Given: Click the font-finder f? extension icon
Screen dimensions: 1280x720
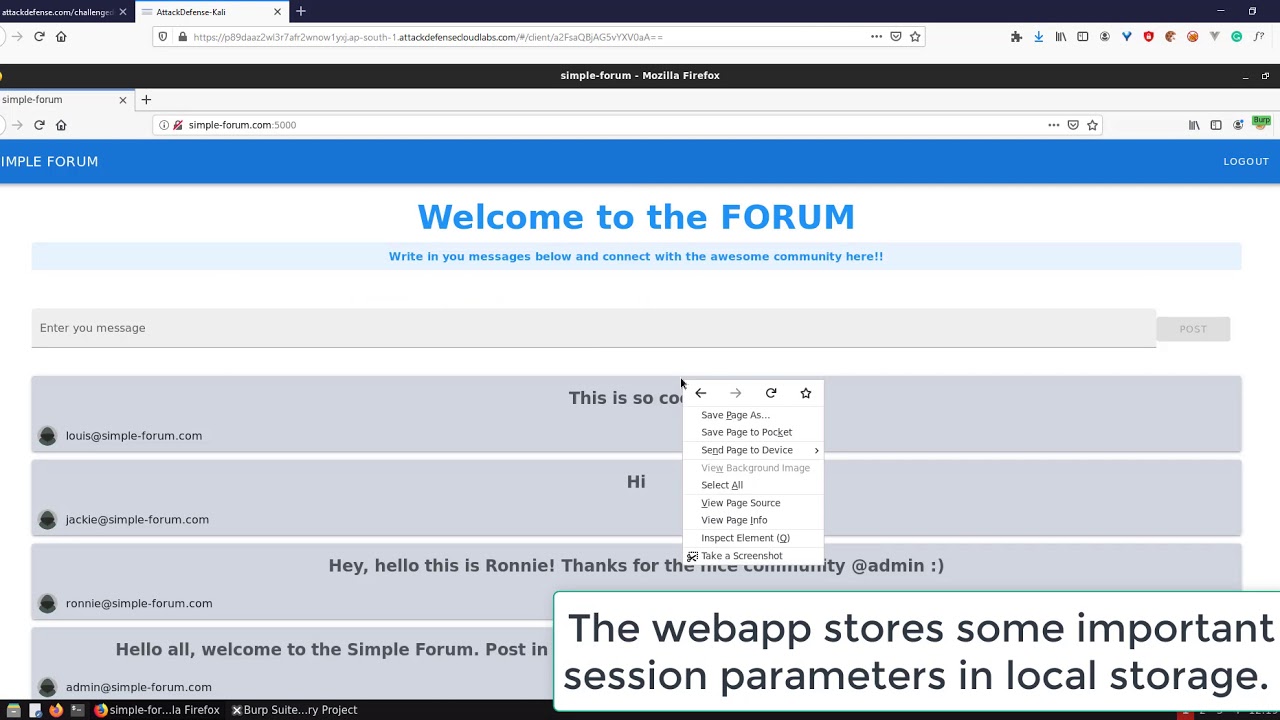Looking at the screenshot, I should (1258, 37).
